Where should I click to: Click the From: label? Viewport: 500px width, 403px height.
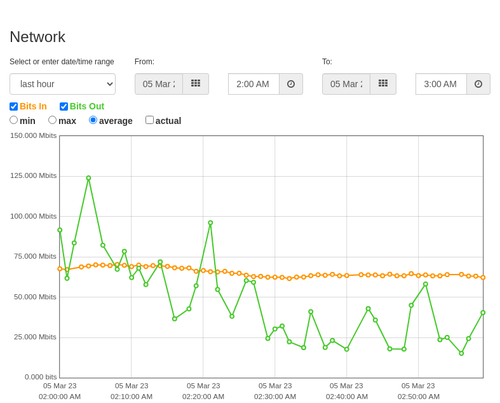[x=144, y=62]
